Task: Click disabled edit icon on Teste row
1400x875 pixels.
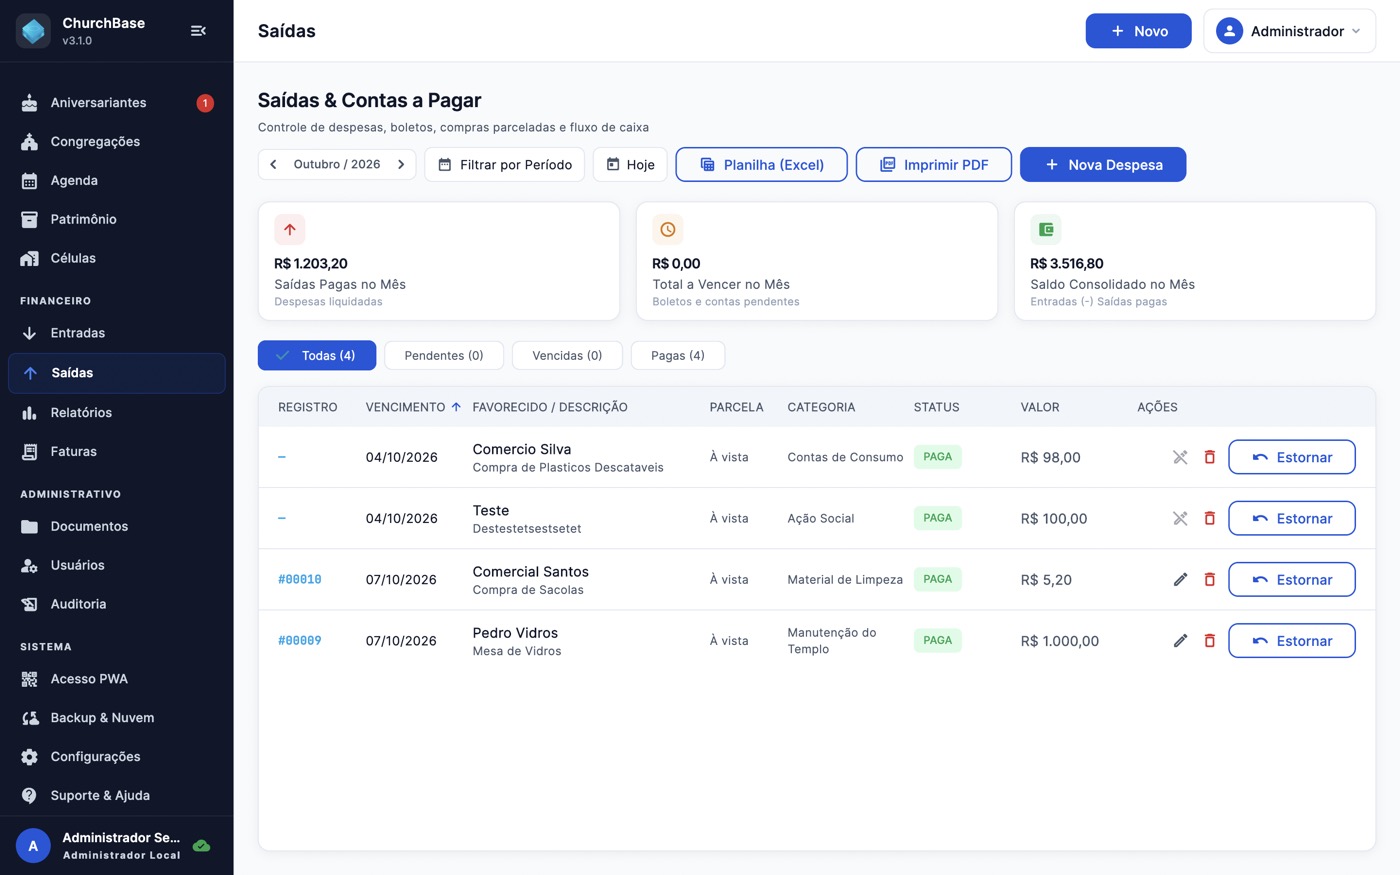Action: [1180, 518]
